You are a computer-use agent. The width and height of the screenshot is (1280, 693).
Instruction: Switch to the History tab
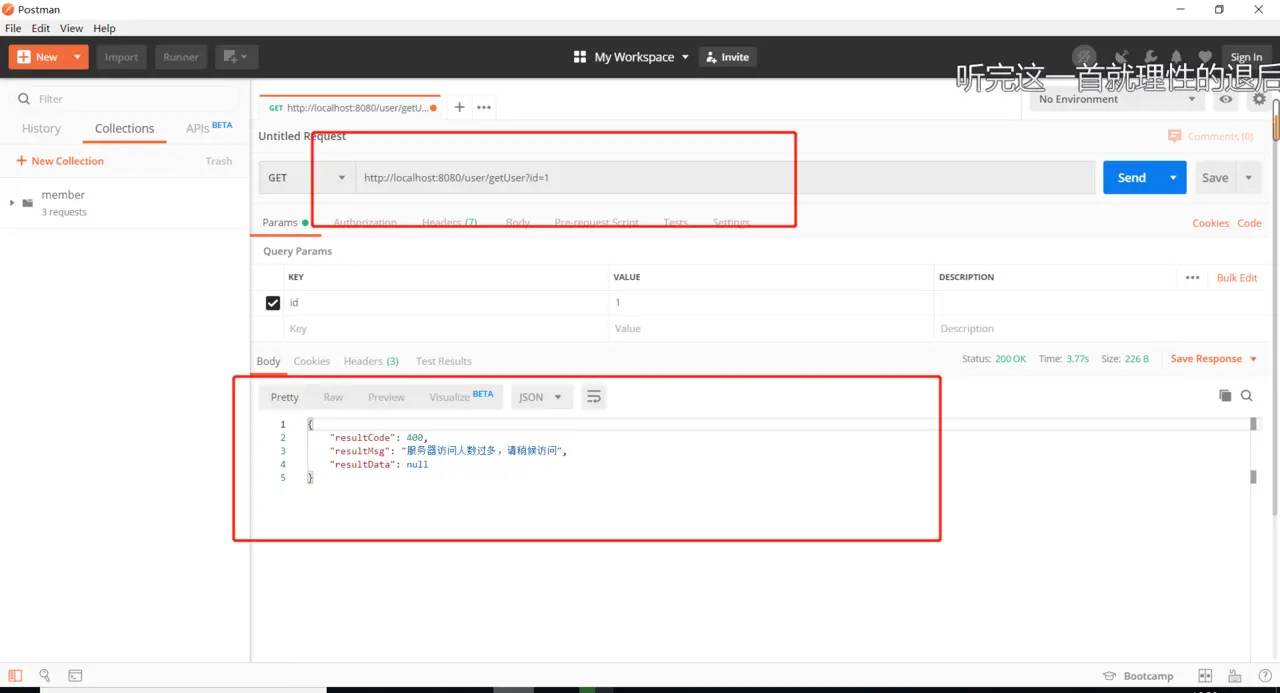(41, 128)
